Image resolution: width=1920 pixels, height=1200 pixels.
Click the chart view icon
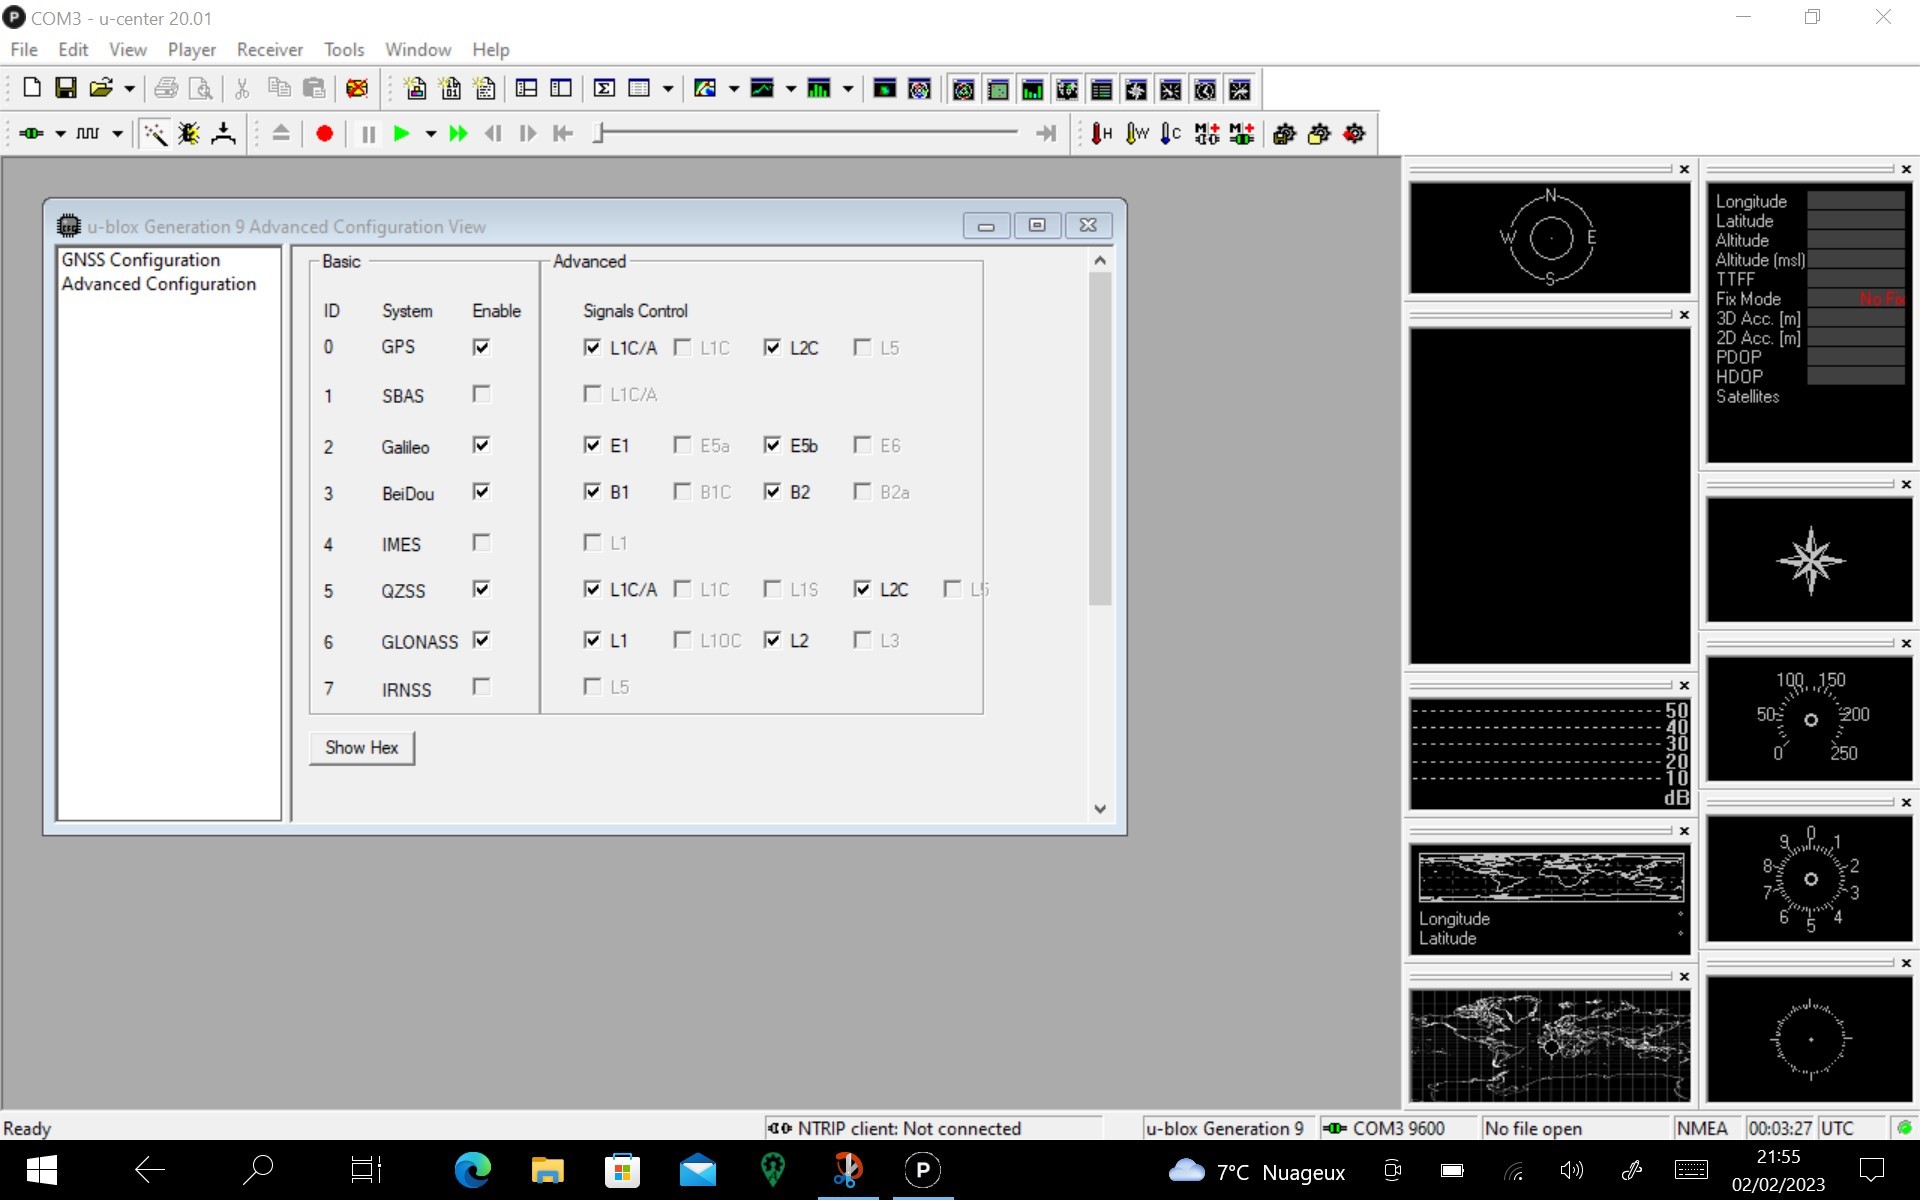[762, 88]
